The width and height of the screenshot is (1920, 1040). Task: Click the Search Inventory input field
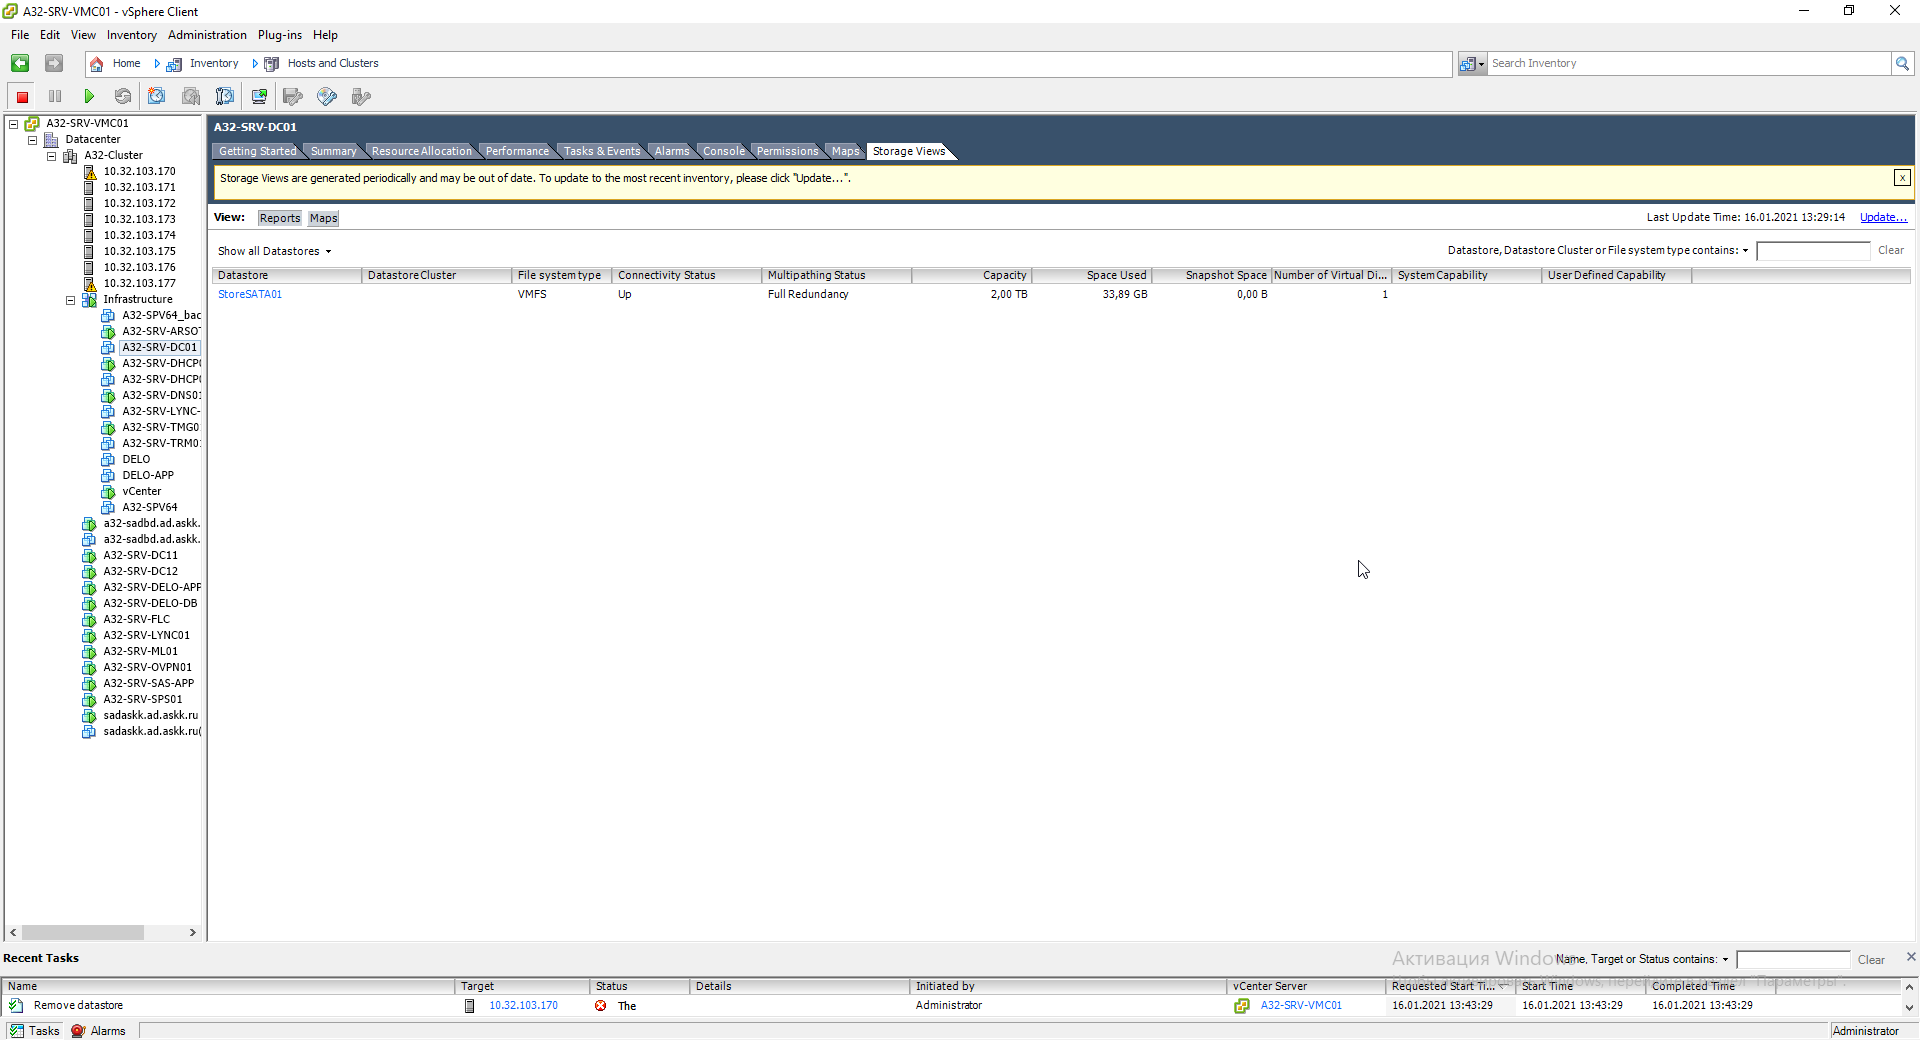(1689, 64)
